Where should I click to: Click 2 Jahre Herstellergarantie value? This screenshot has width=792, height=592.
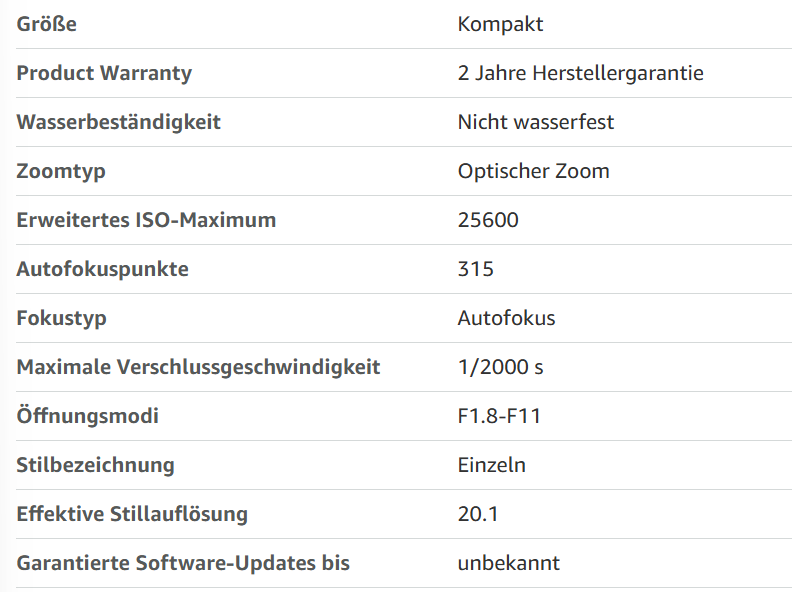(x=580, y=73)
